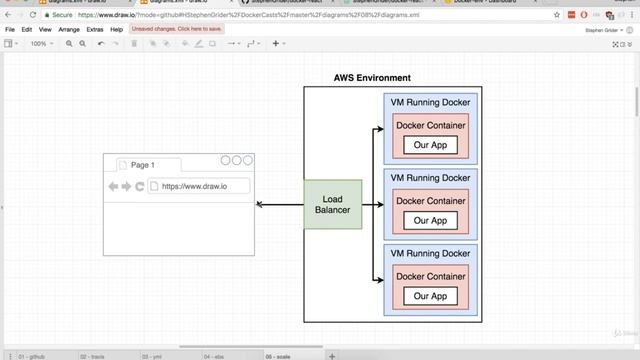Open the Extras menu
Image resolution: width=640 pixels, height=360 pixels.
coord(95,29)
